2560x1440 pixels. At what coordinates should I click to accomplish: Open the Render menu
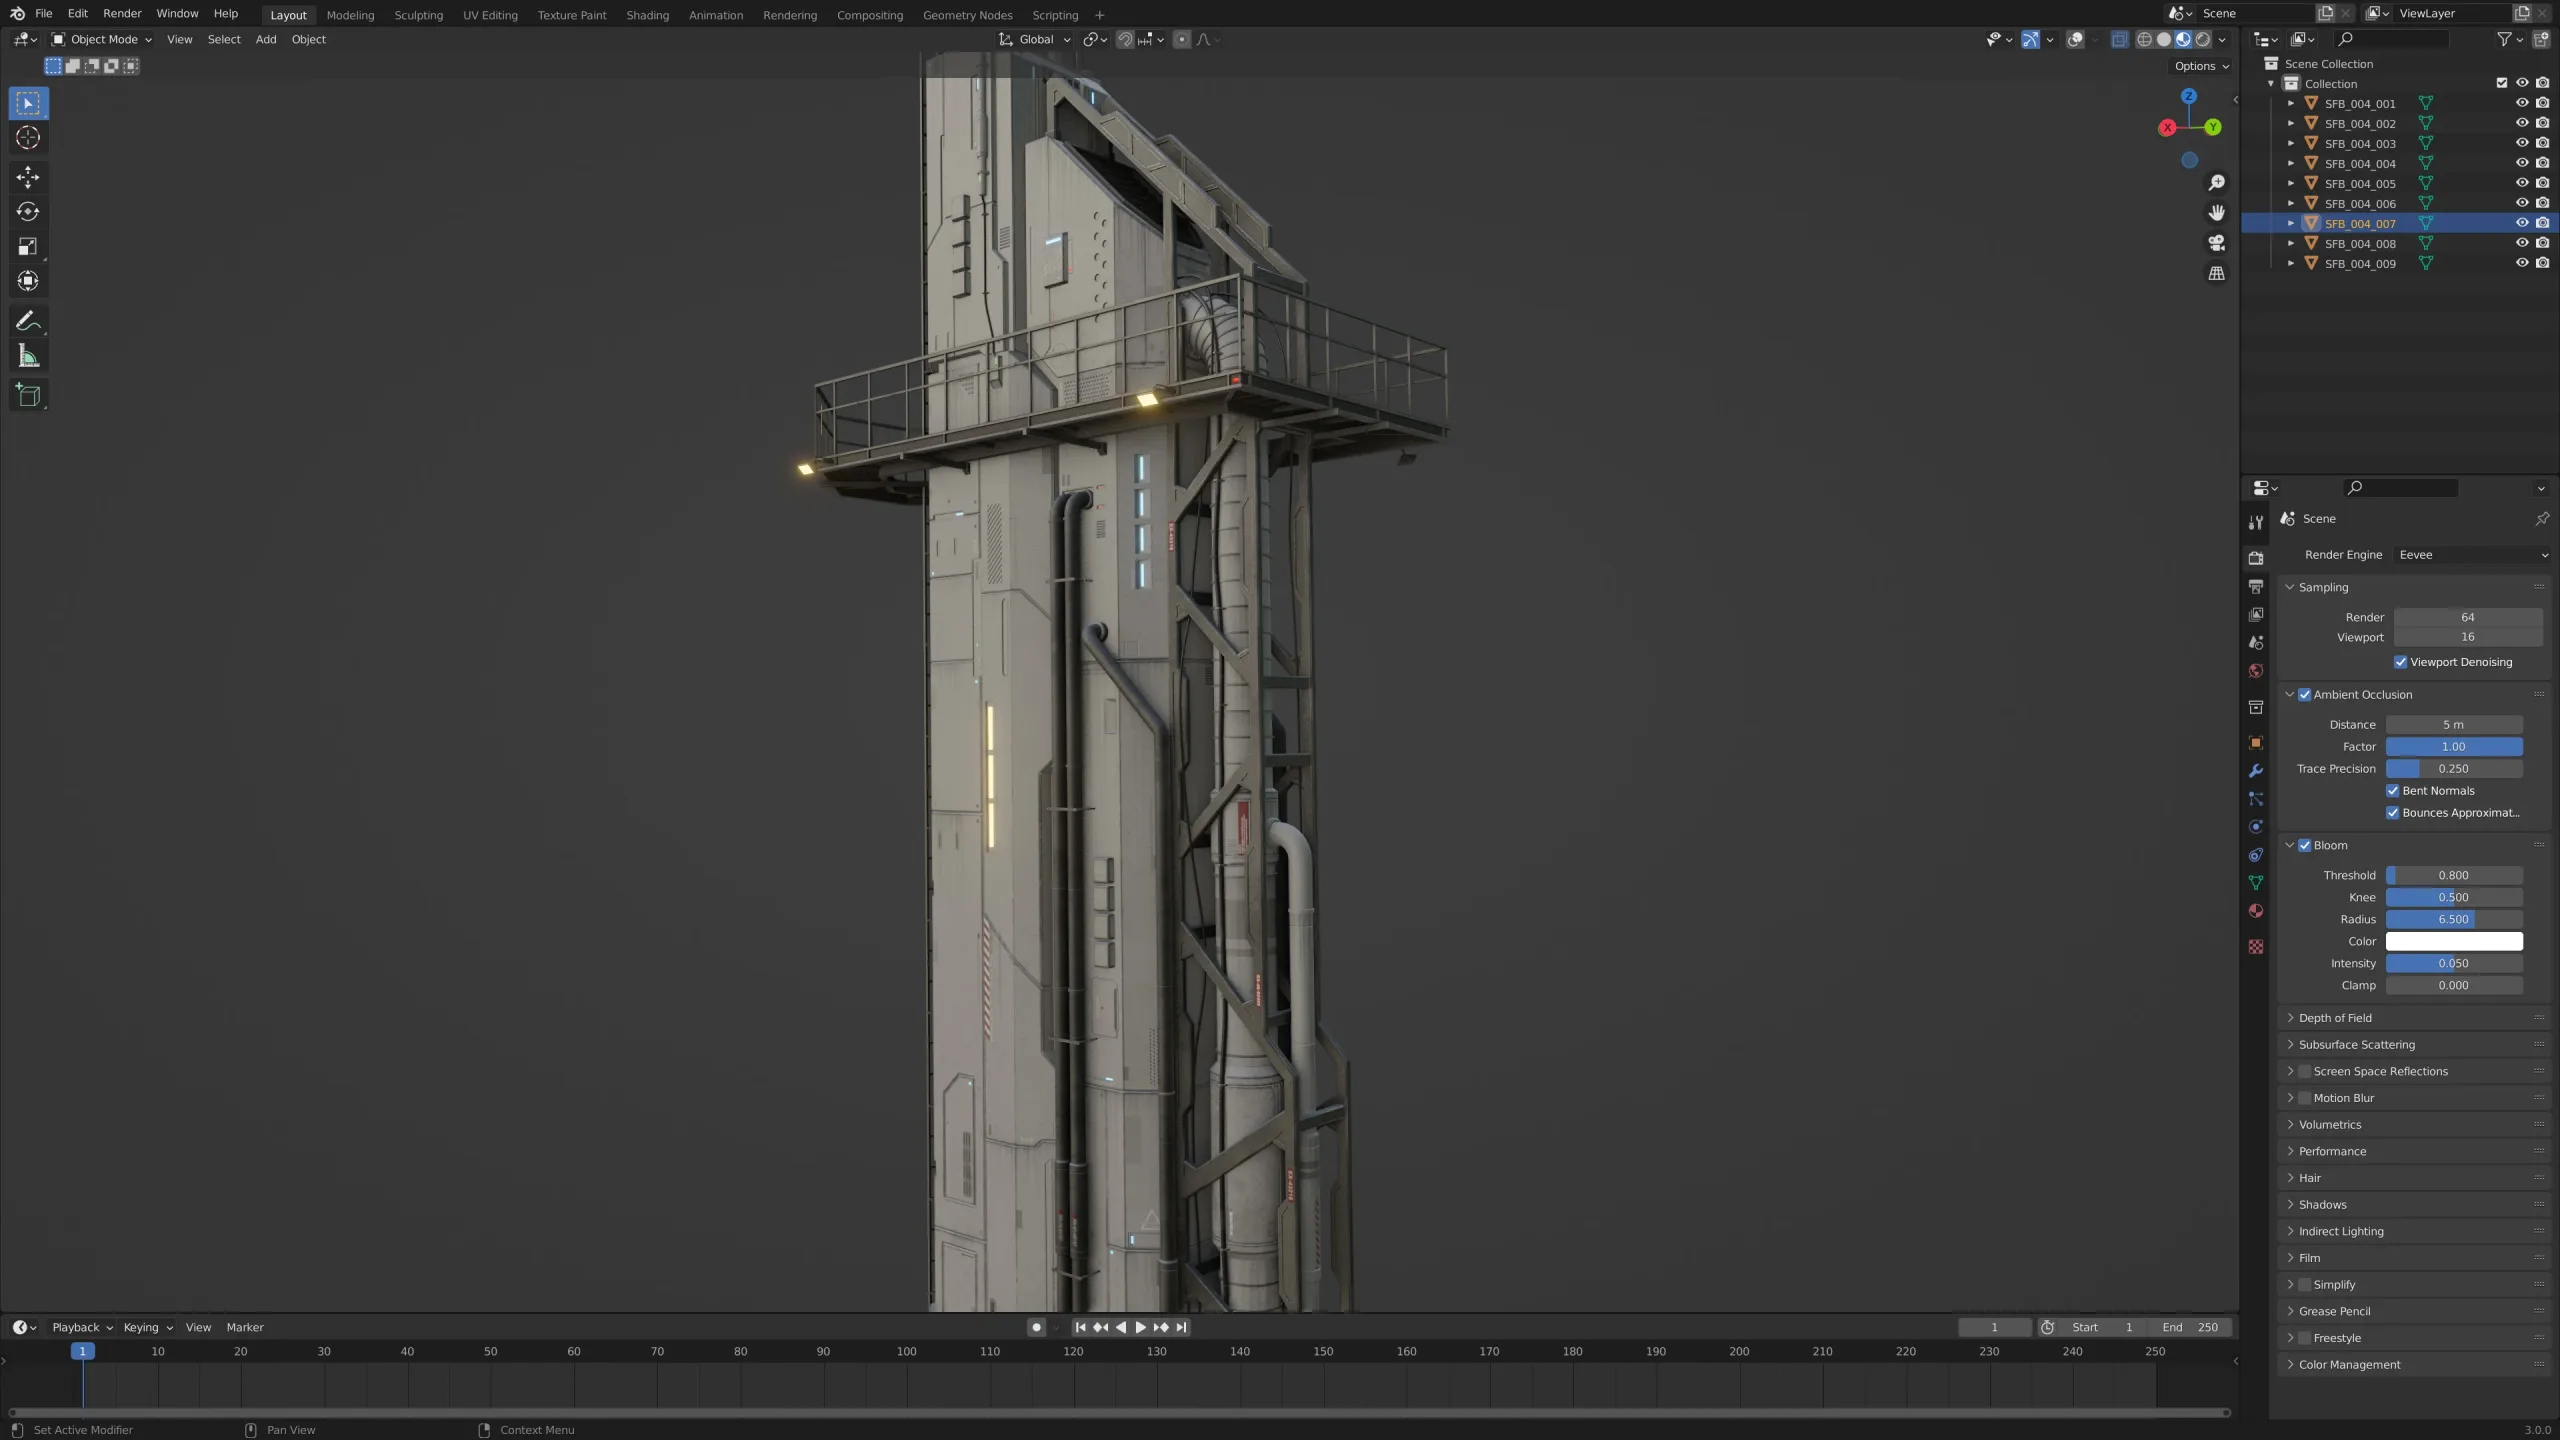pyautogui.click(x=122, y=14)
